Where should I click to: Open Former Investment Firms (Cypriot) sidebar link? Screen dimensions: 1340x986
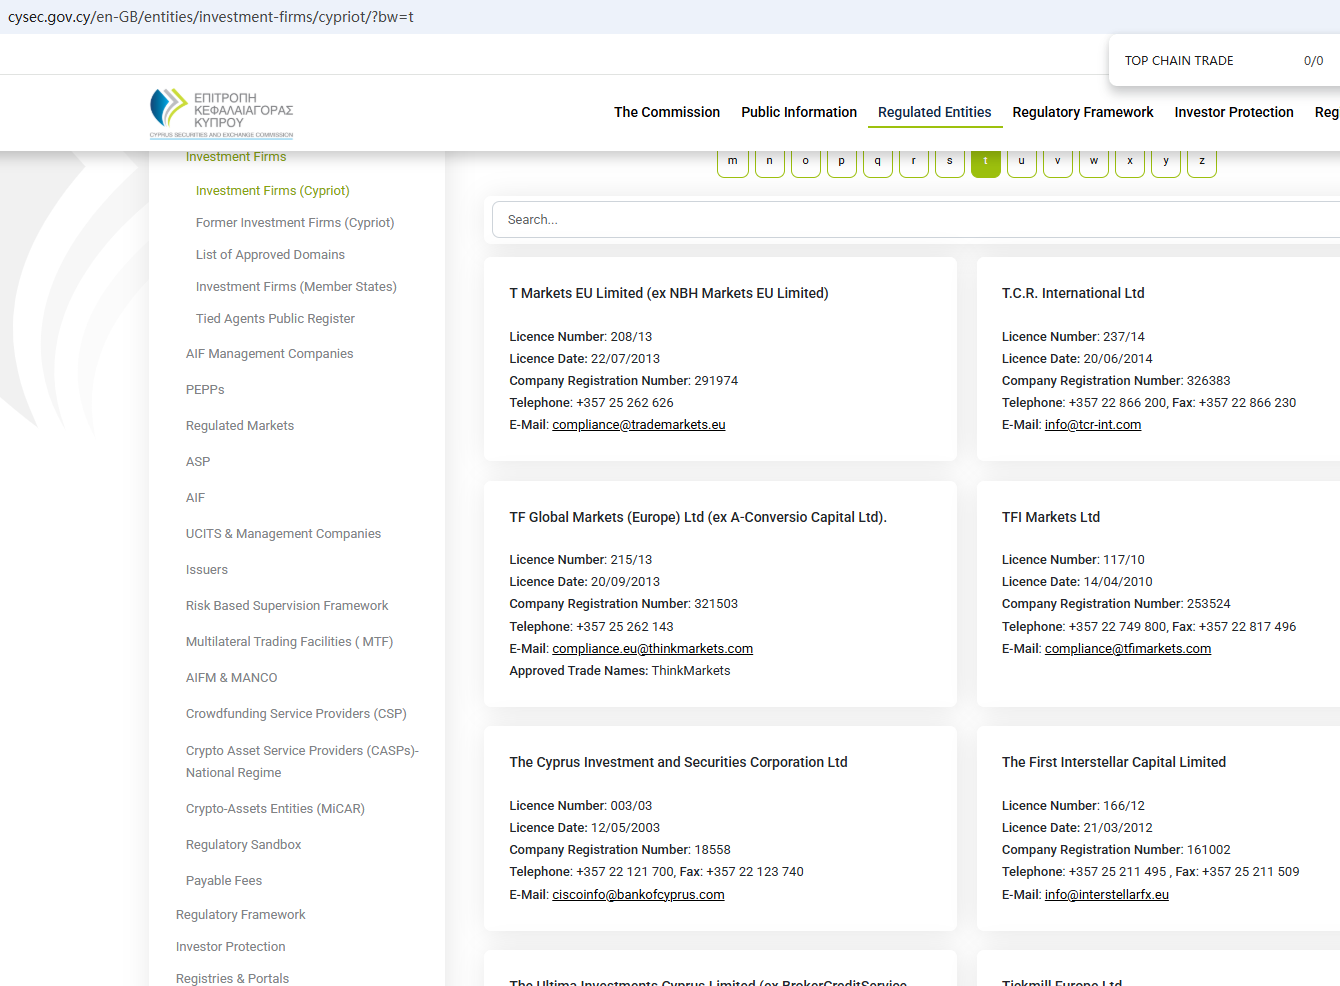coord(295,223)
